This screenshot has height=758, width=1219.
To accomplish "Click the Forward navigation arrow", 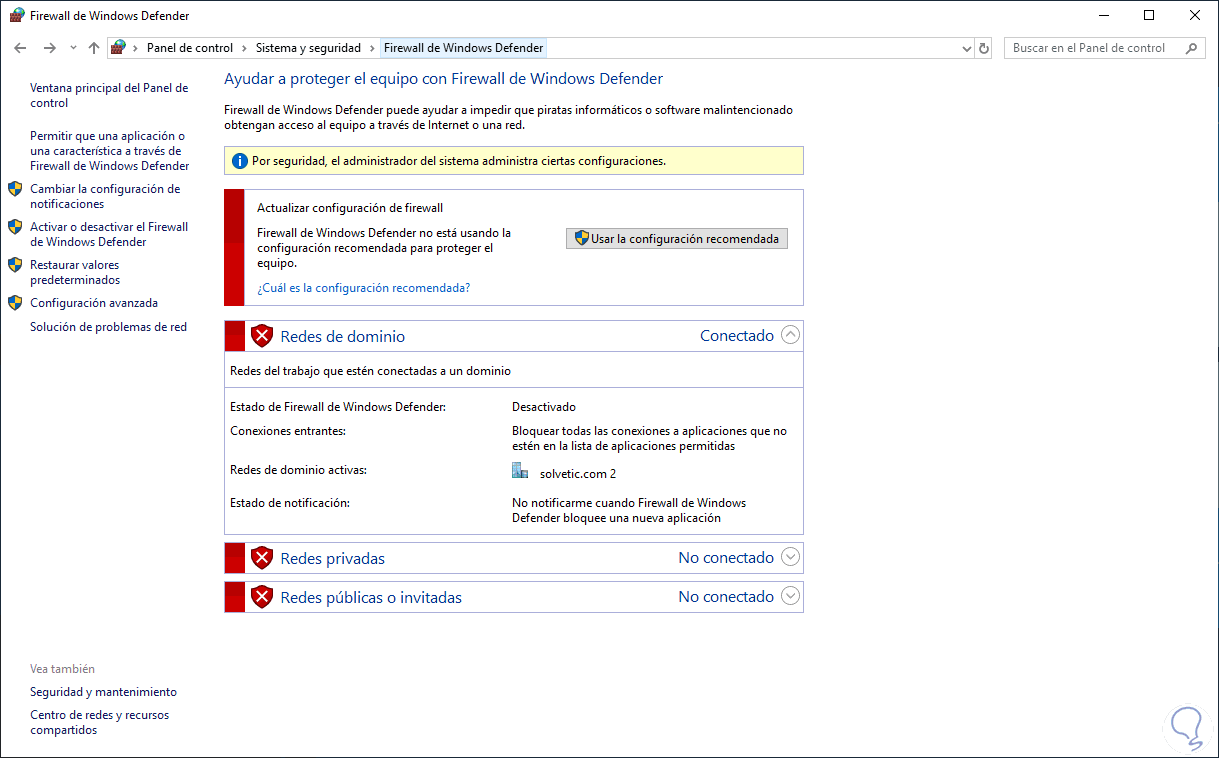I will click(49, 48).
